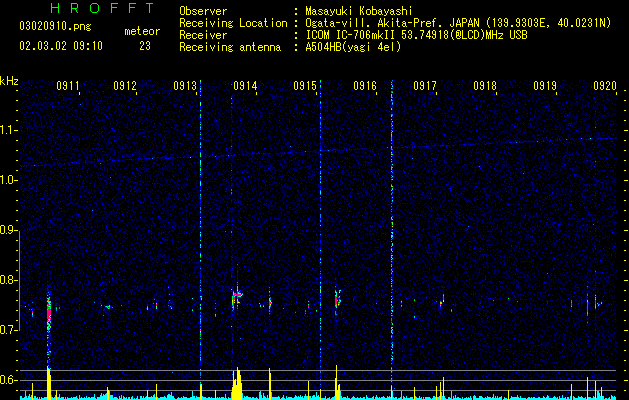The height and width of the screenshot is (400, 629).
Task: Click the 0919 time marker
Action: tap(545, 86)
